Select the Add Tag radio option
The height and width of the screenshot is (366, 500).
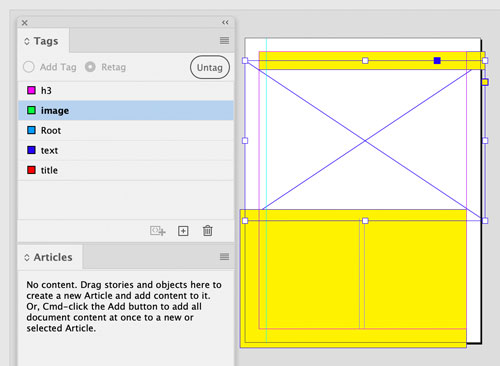click(29, 67)
